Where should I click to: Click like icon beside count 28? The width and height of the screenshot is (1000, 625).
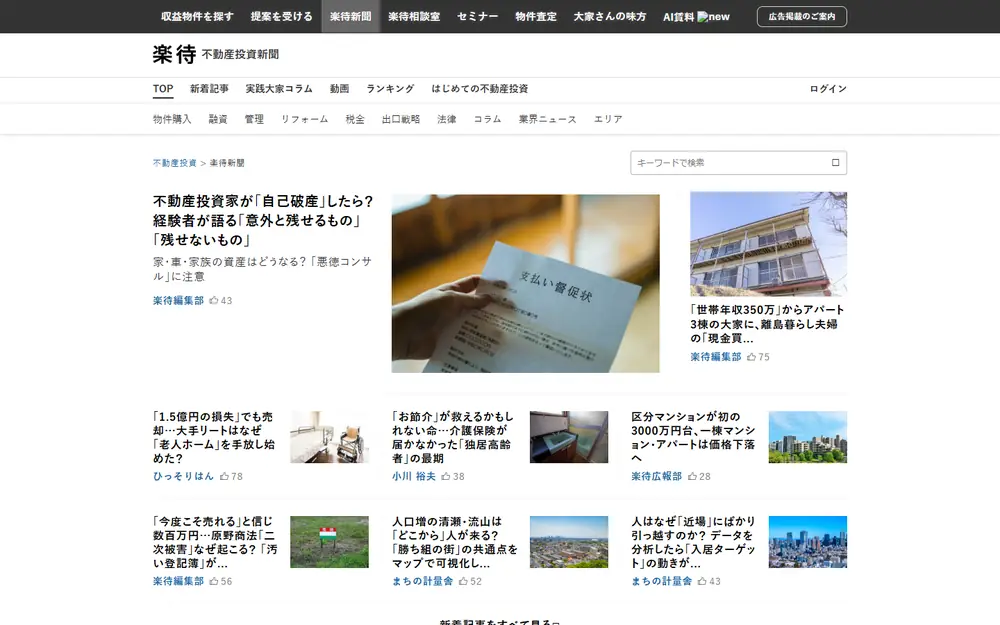pos(692,476)
